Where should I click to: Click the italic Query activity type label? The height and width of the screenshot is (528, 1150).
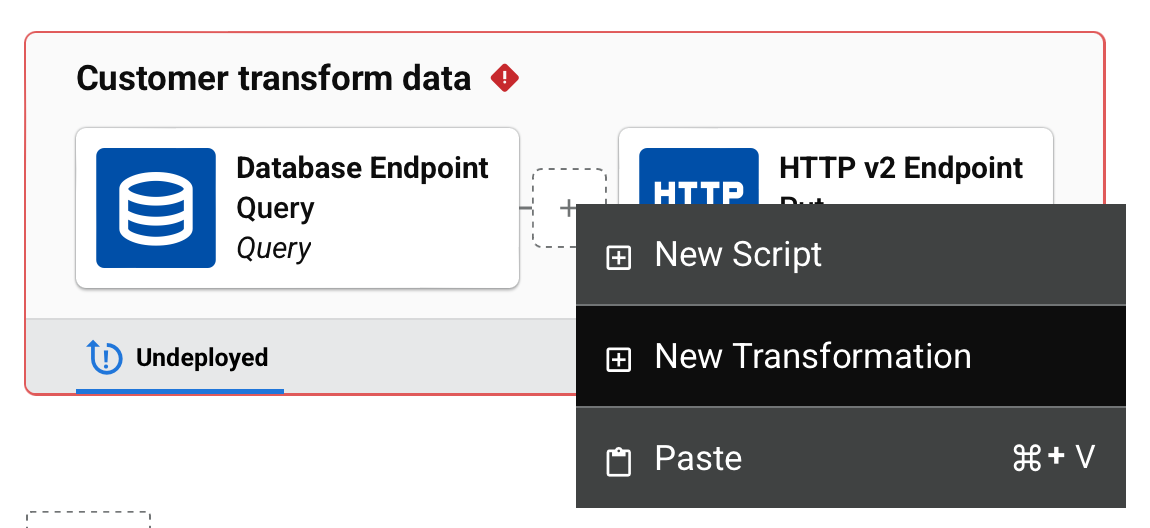(274, 248)
